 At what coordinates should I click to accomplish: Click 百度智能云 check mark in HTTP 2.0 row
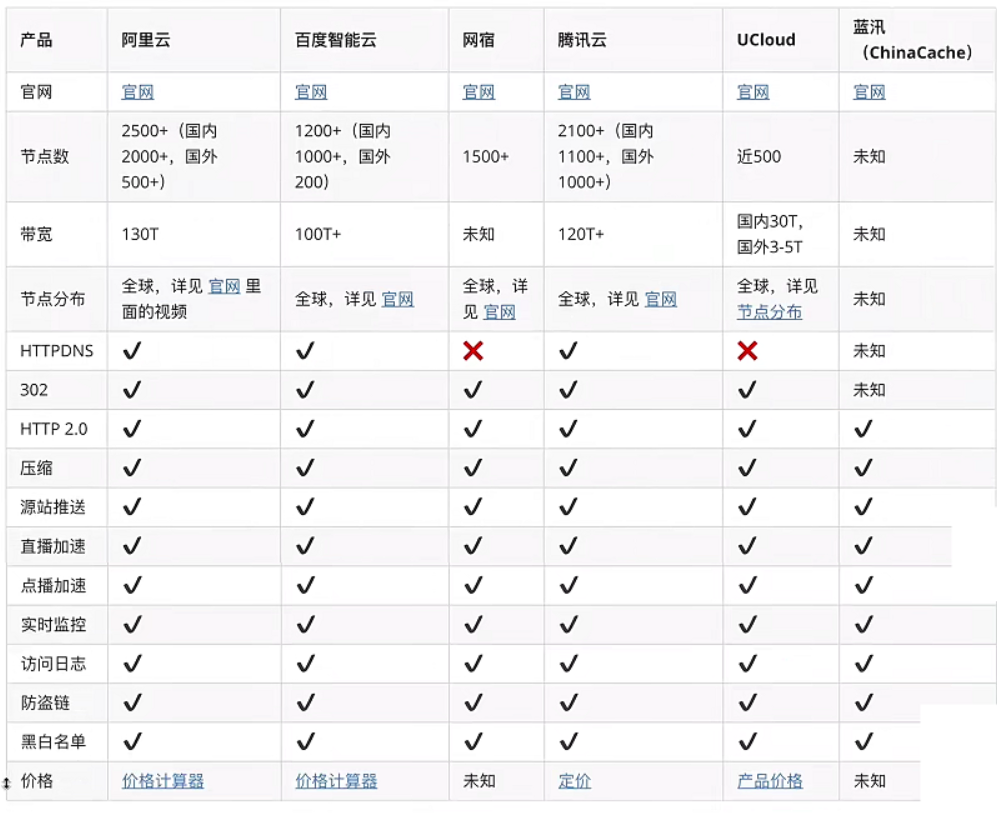tap(305, 429)
